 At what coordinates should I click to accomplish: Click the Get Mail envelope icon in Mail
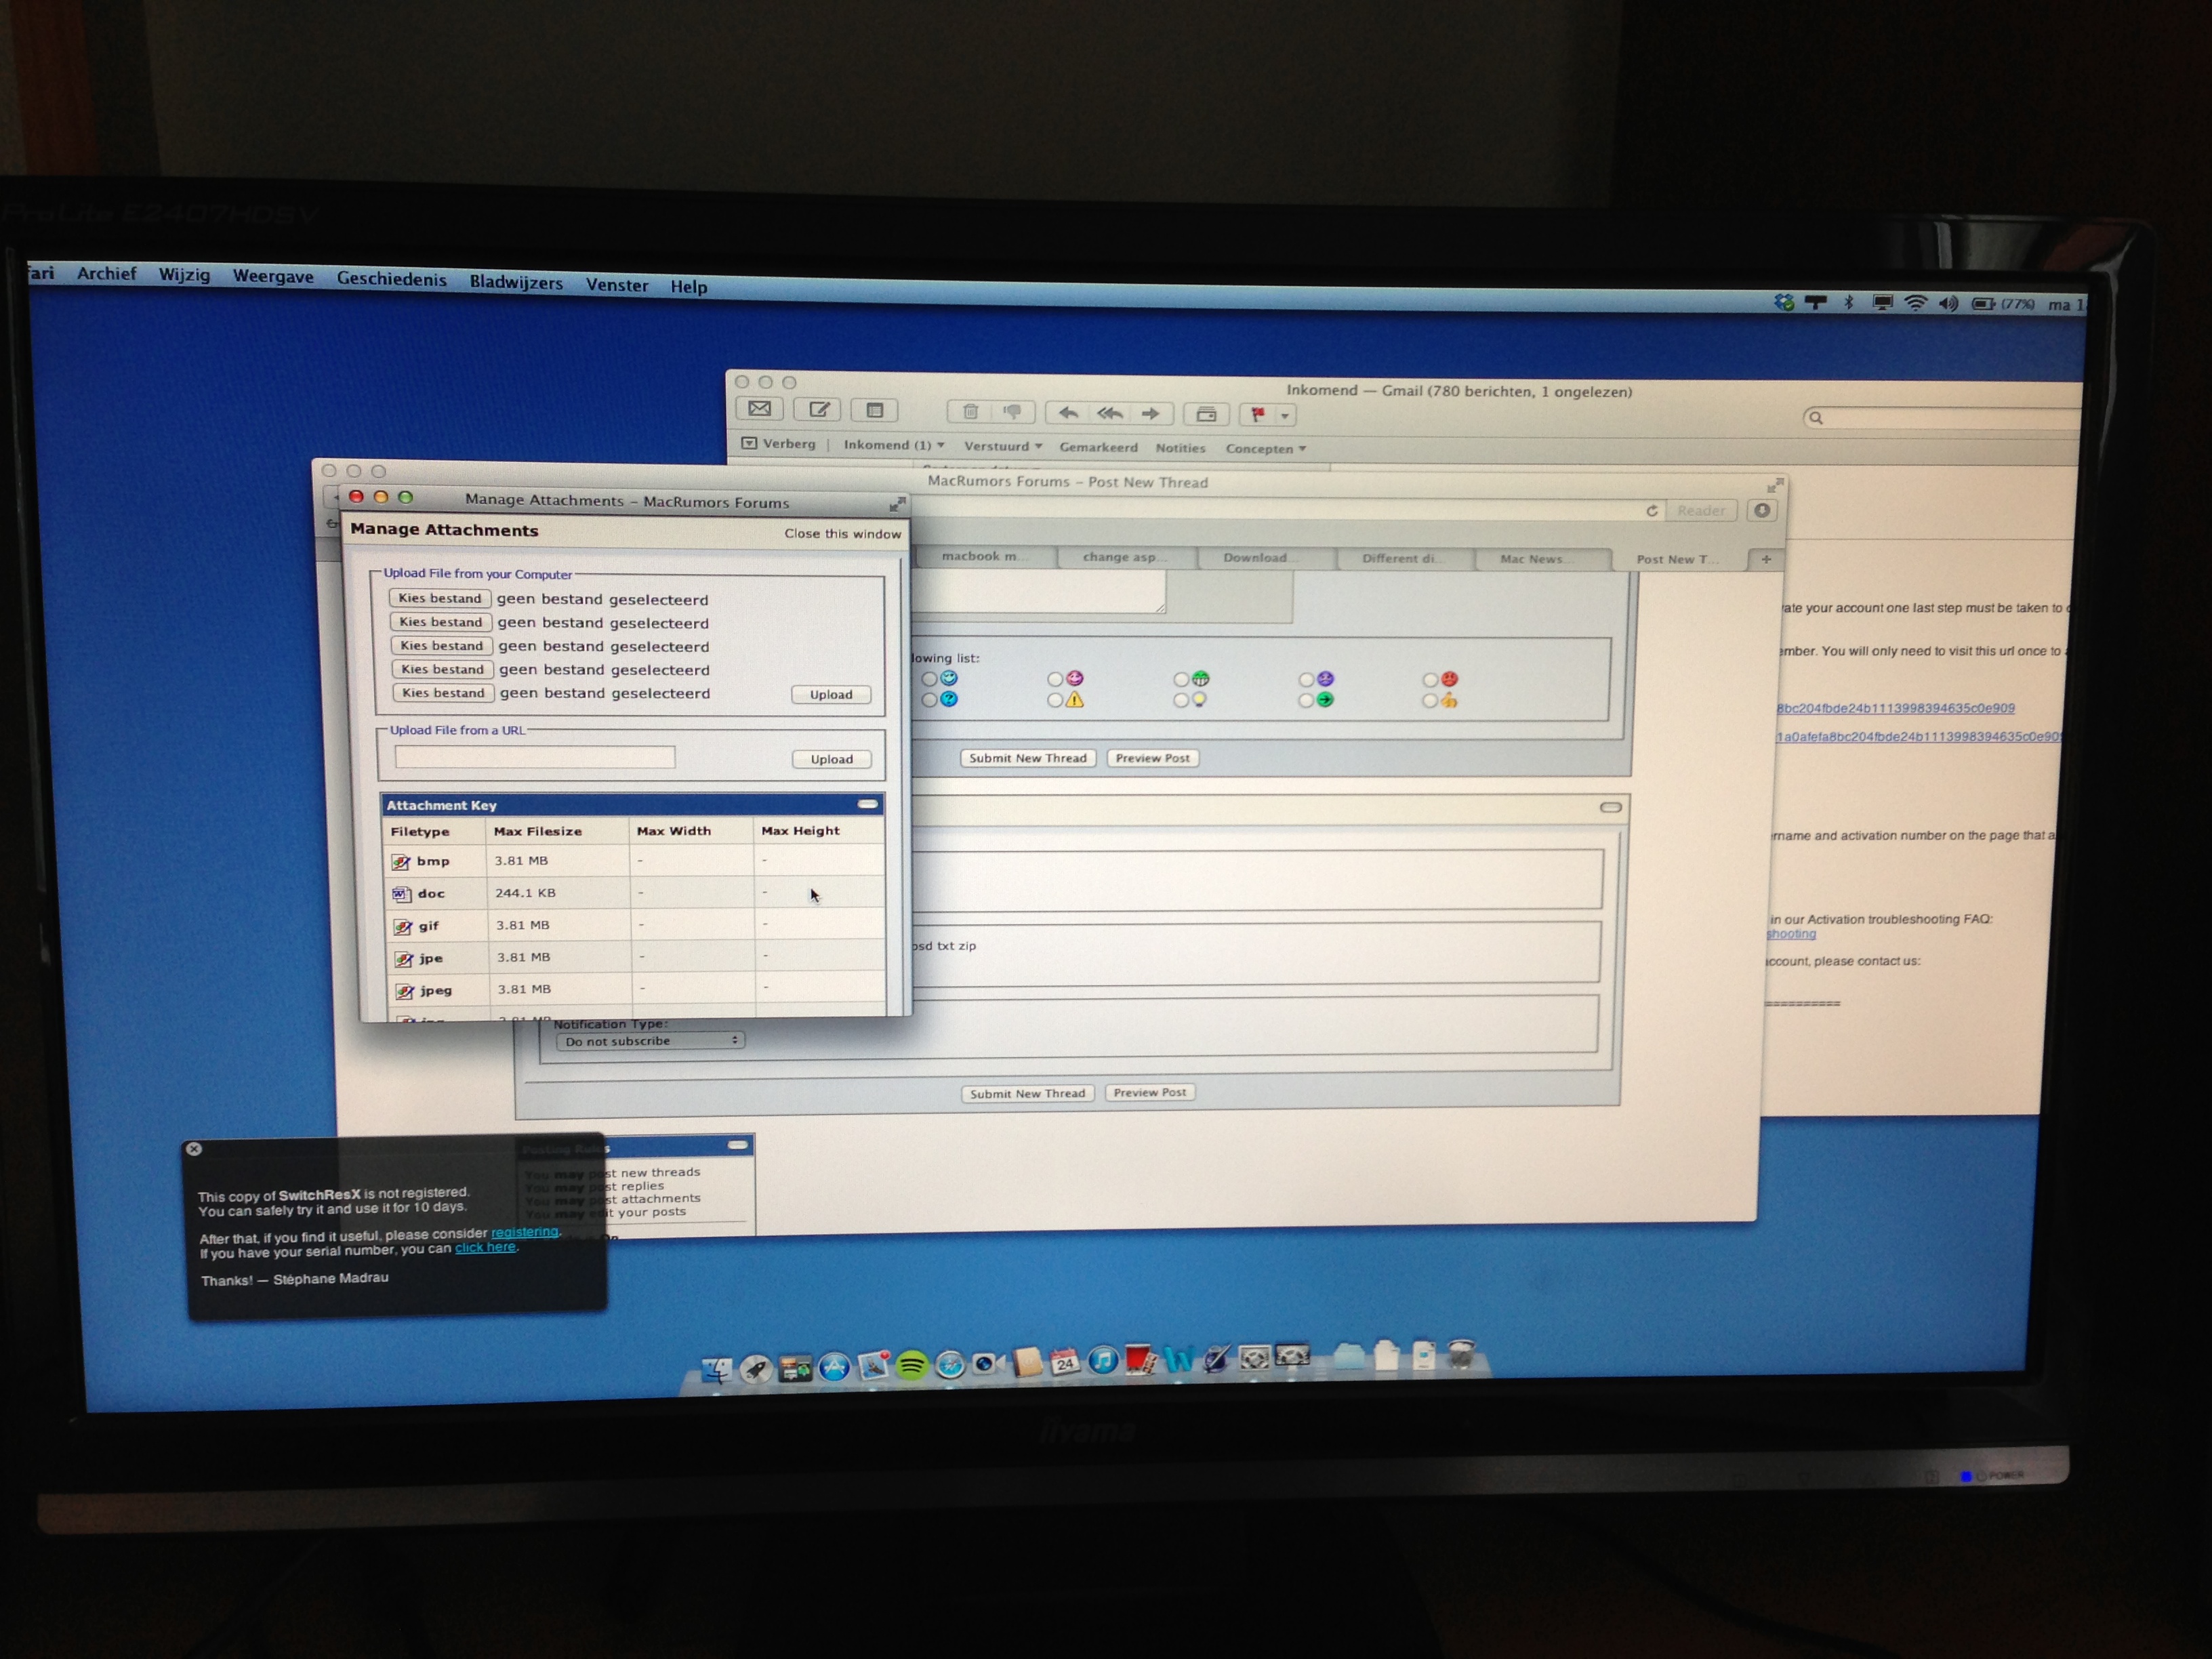pyautogui.click(x=760, y=408)
